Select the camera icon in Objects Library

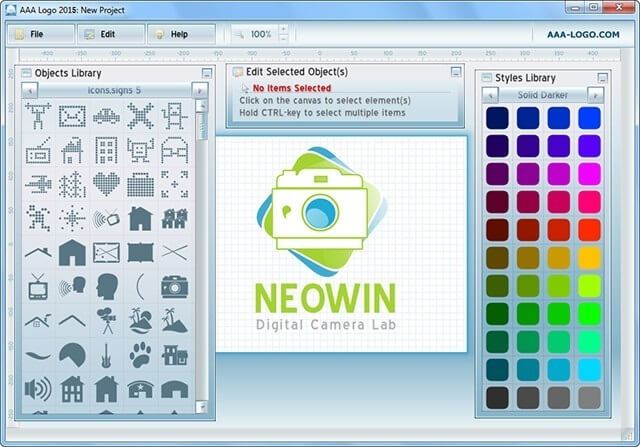(175, 287)
